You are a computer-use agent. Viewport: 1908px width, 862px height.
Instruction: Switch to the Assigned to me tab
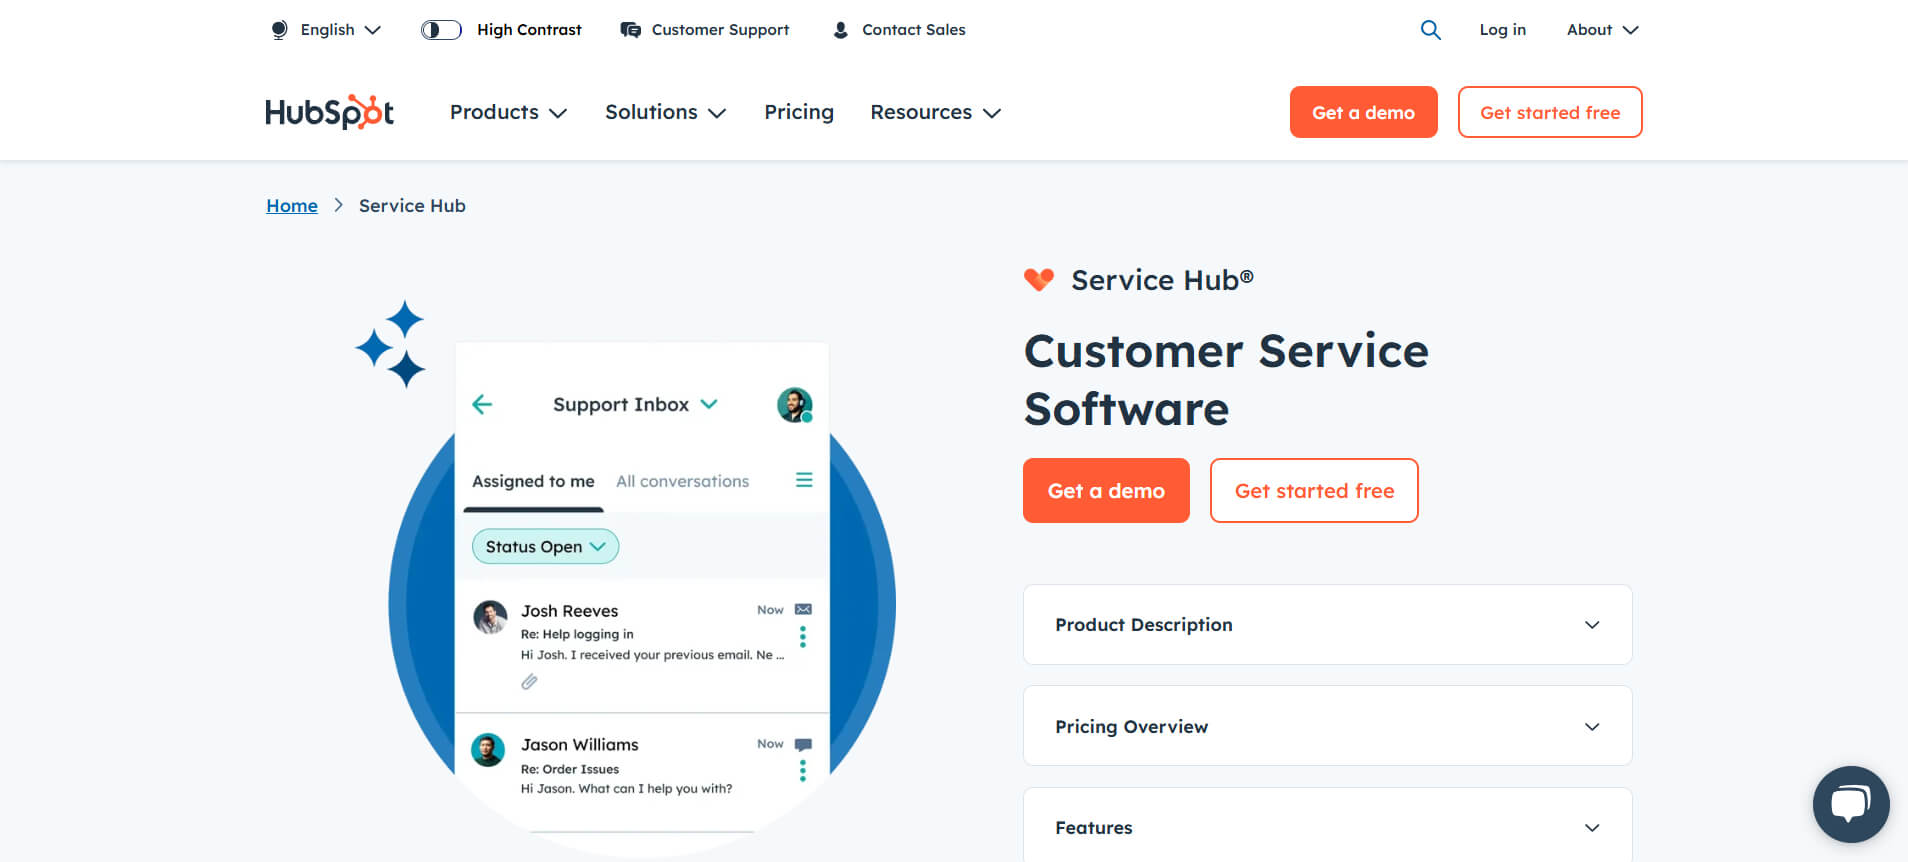(533, 481)
